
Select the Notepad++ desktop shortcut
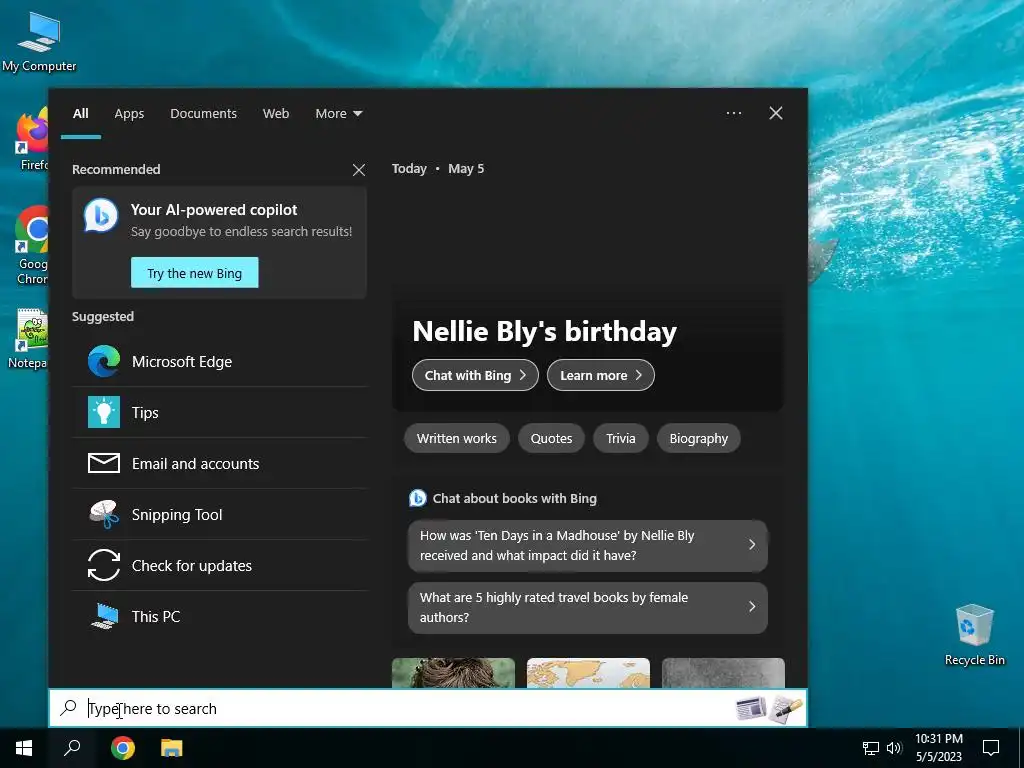(29, 338)
